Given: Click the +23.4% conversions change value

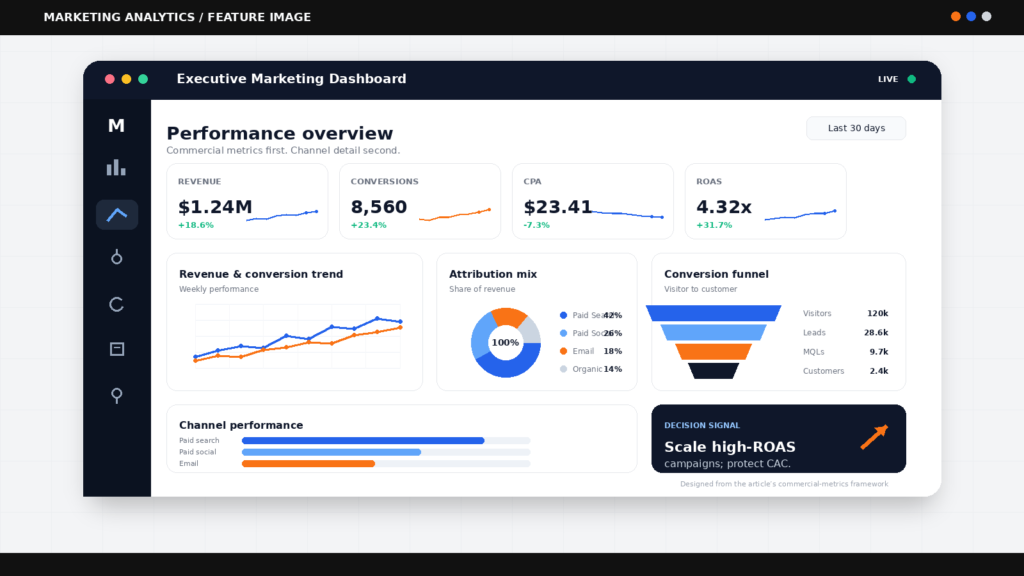Looking at the screenshot, I should (368, 225).
